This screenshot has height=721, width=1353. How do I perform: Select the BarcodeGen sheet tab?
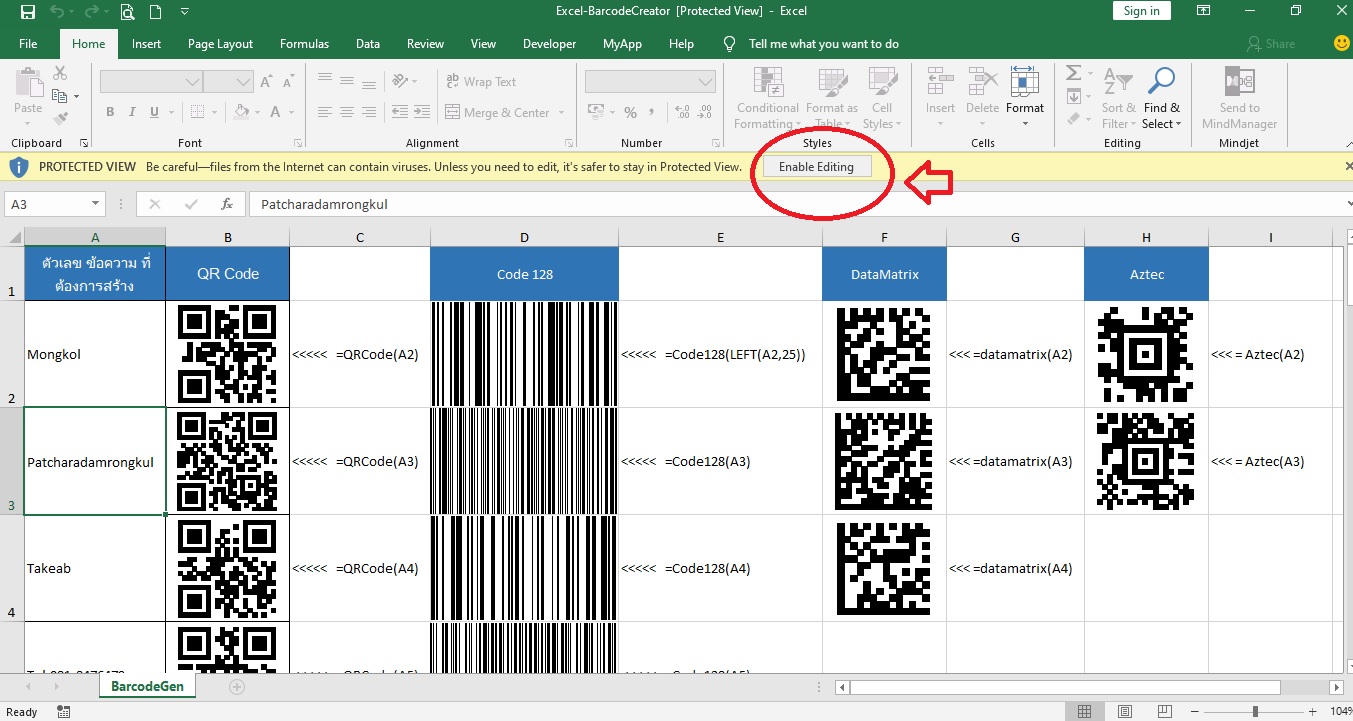(147, 686)
